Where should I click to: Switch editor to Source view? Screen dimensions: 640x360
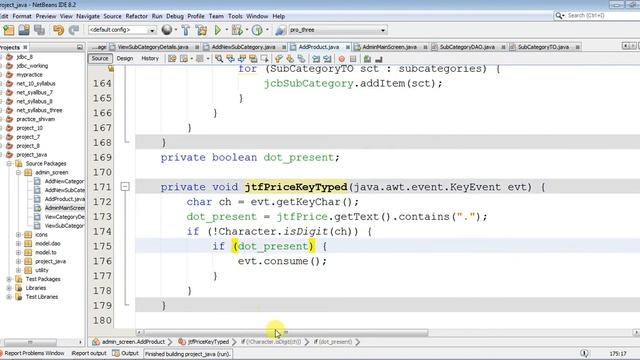[100, 59]
